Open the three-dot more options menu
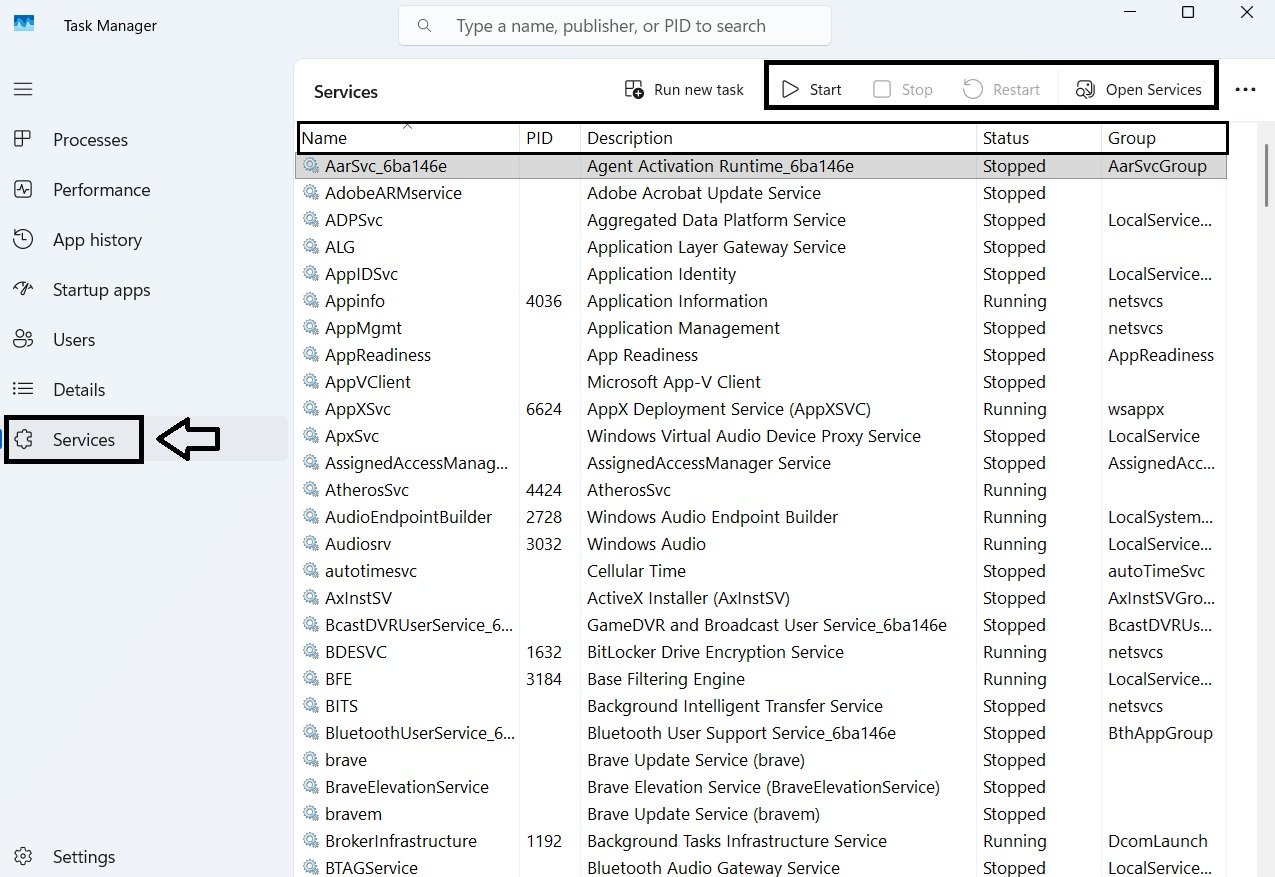Screen dimensions: 1275x877 click(1245, 89)
